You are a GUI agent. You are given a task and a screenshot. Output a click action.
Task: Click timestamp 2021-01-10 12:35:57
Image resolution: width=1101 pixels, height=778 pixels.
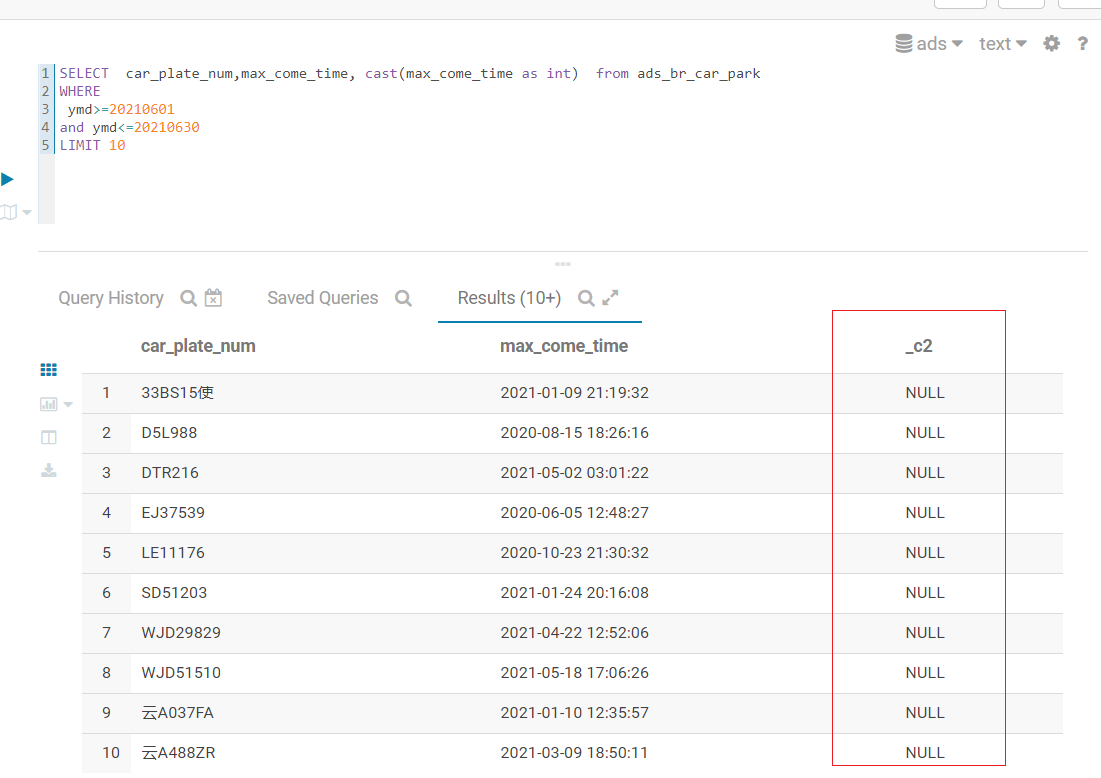pos(574,713)
